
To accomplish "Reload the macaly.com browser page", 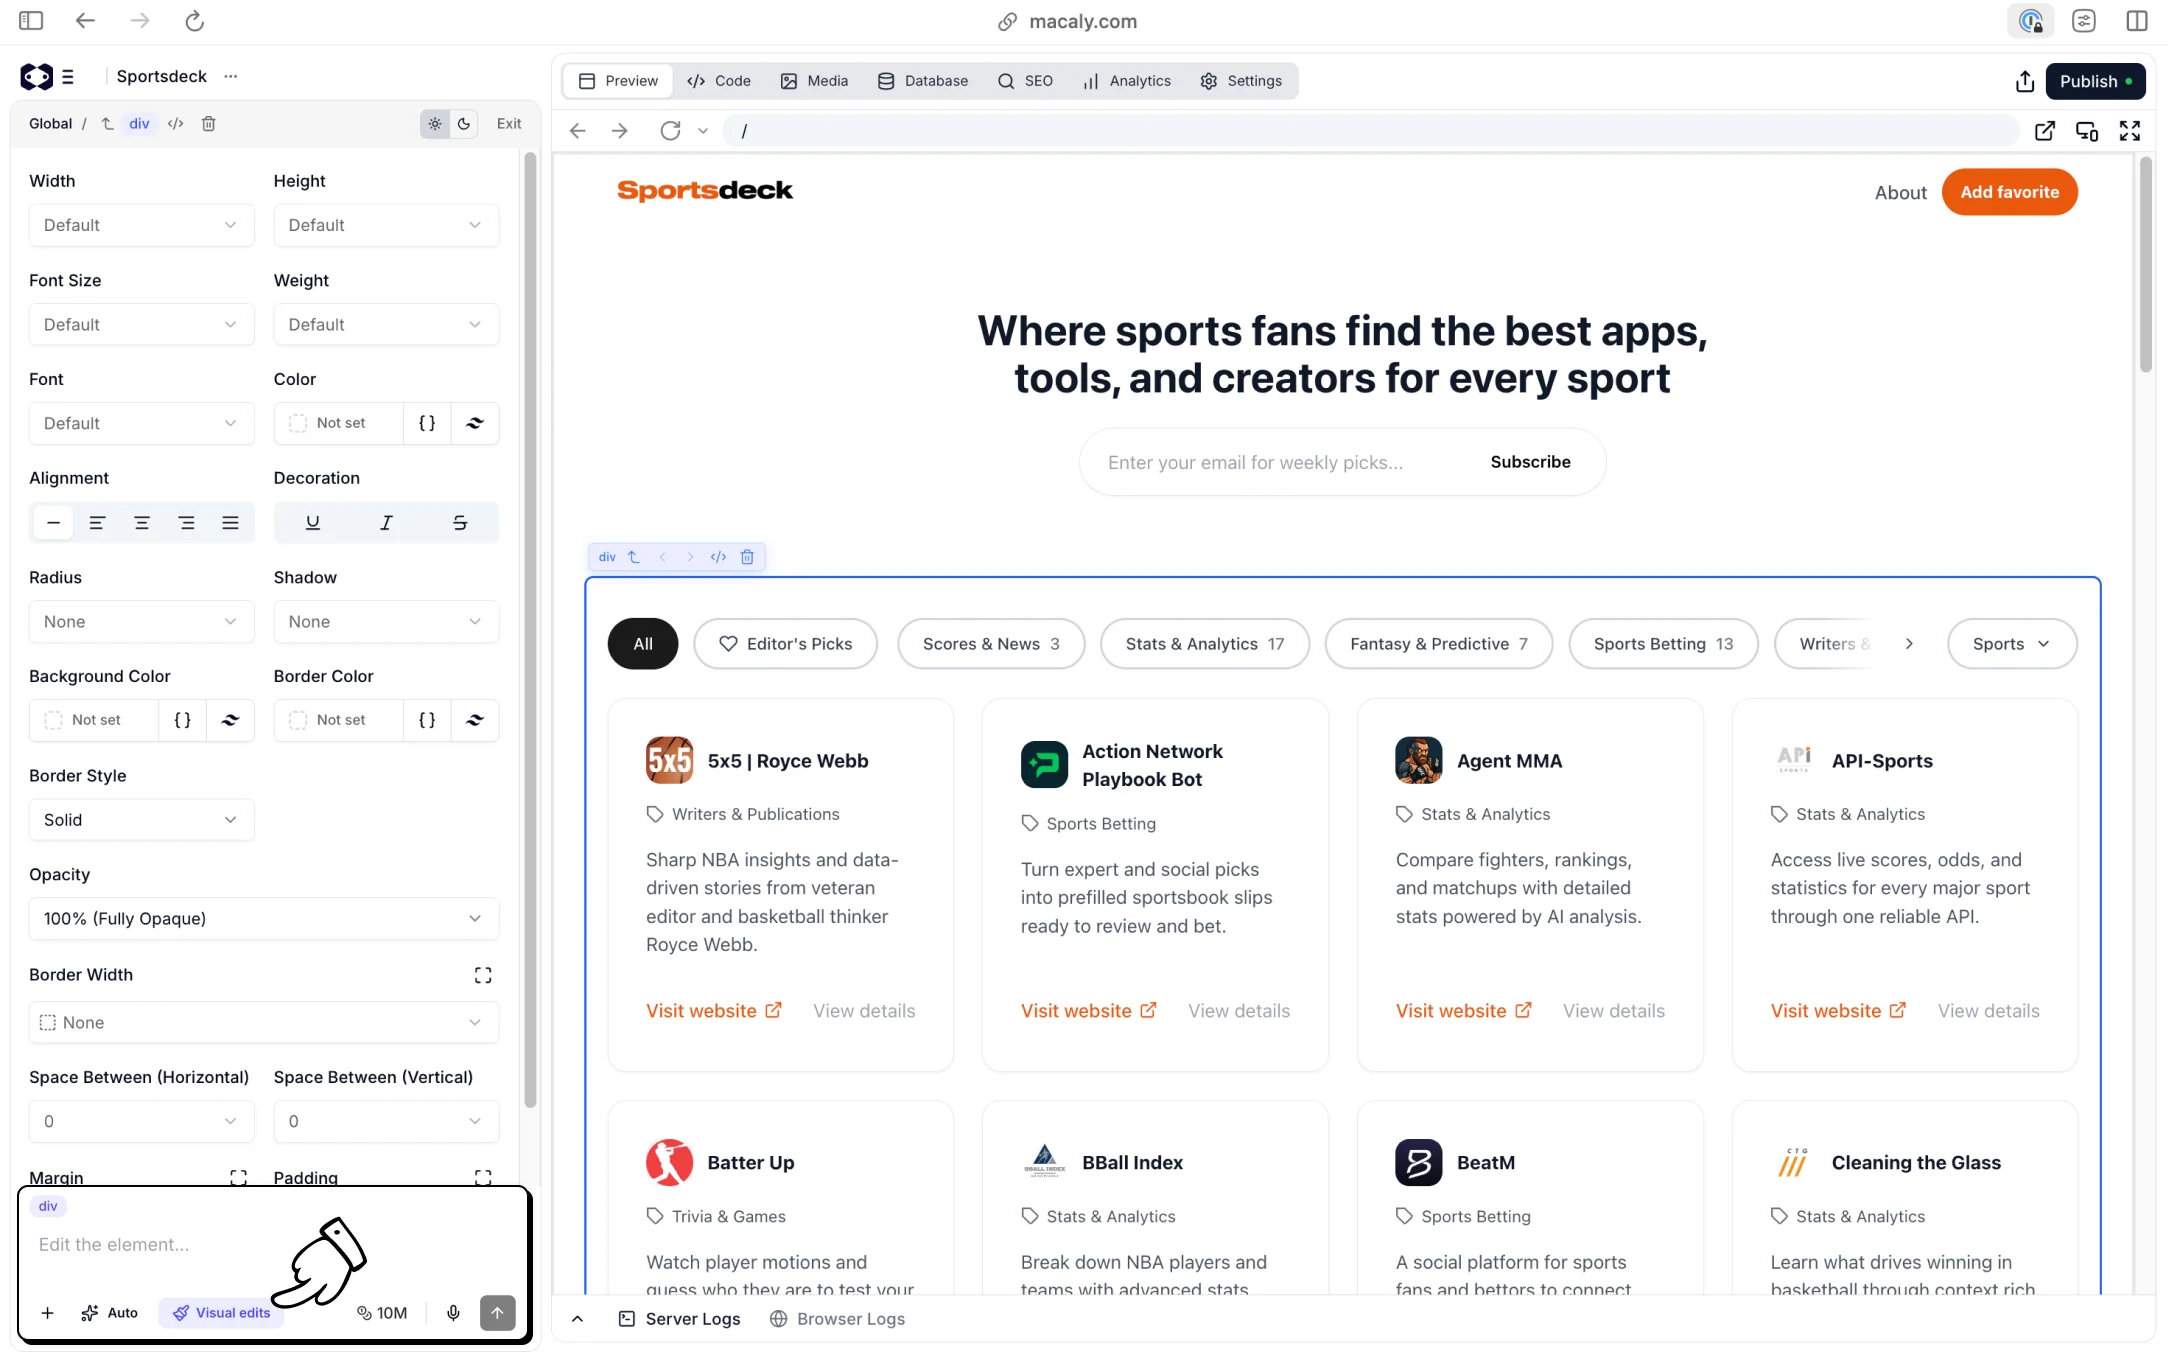I will click(x=194, y=21).
